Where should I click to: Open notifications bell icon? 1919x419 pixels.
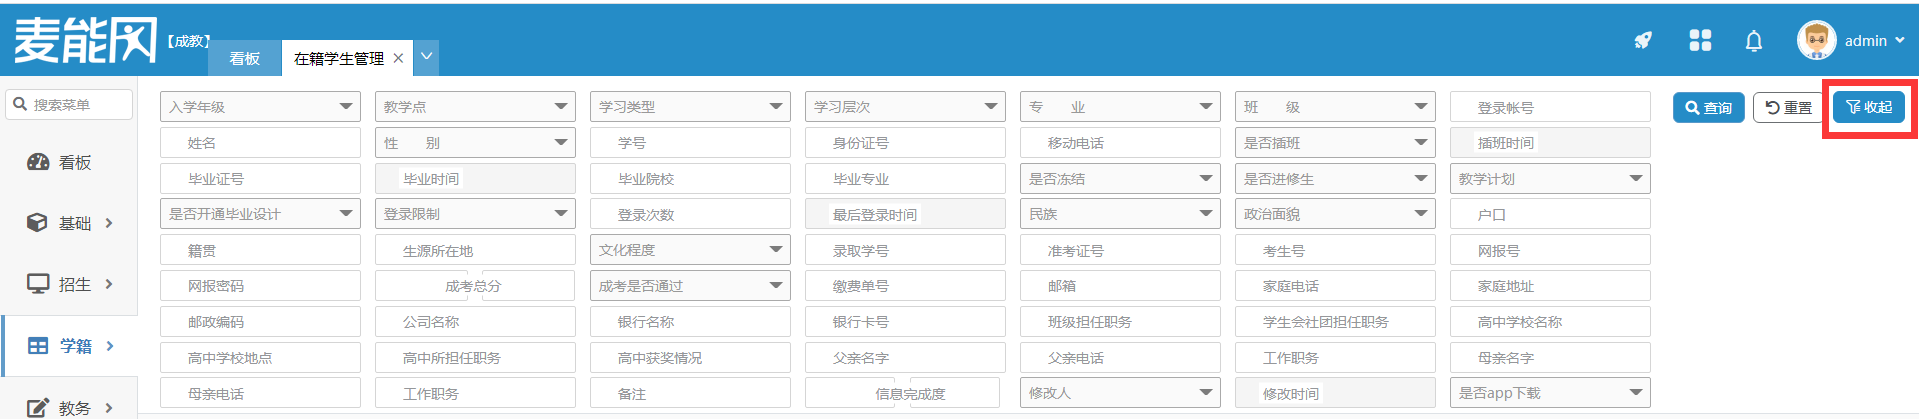[1754, 41]
